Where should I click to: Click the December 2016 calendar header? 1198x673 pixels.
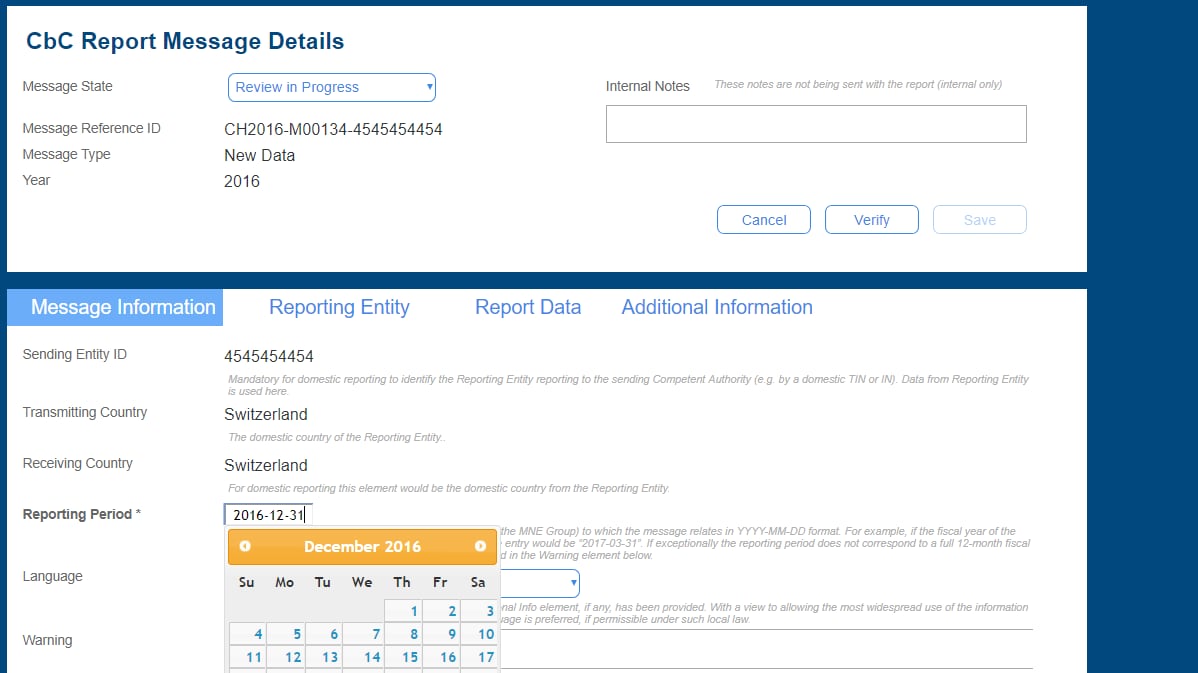click(x=362, y=546)
